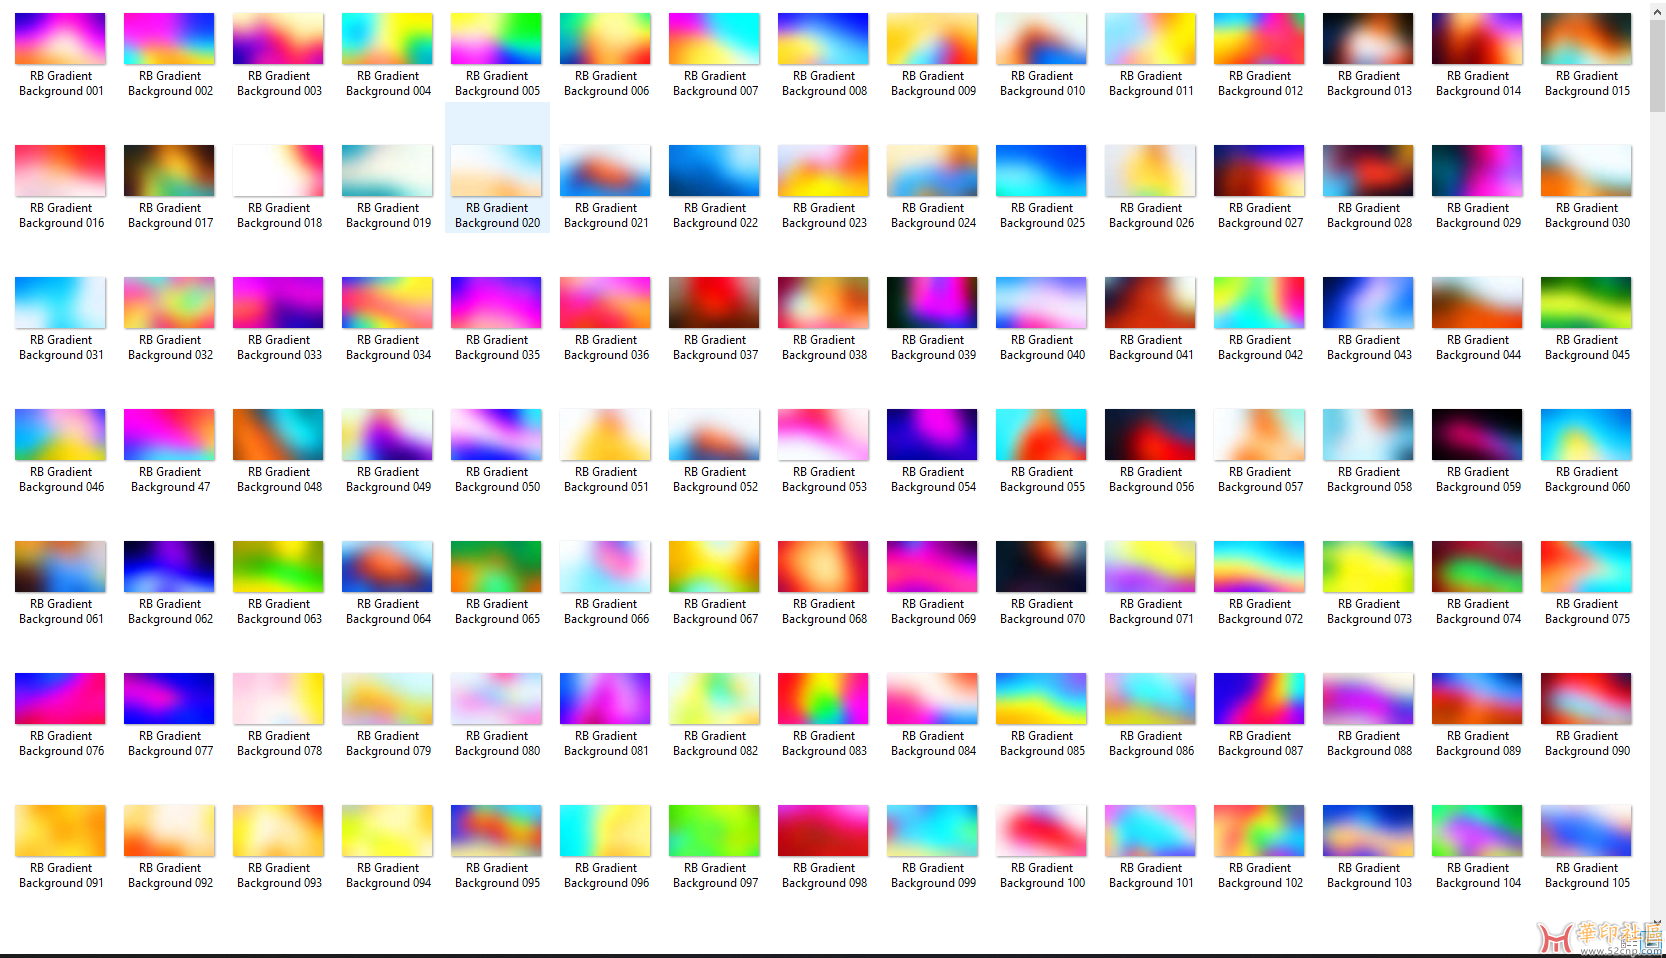The height and width of the screenshot is (958, 1666).
Task: Click the vertical scrollbar thumb
Action: pos(1657,65)
